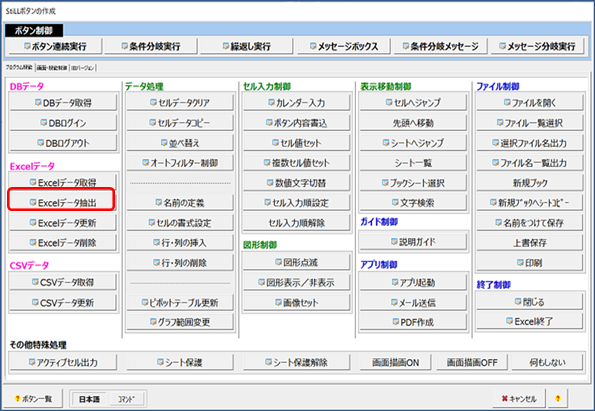Image resolution: width=595 pixels, height=411 pixels.
Task: Open the ボタン一覧 button
Action: pos(33,398)
